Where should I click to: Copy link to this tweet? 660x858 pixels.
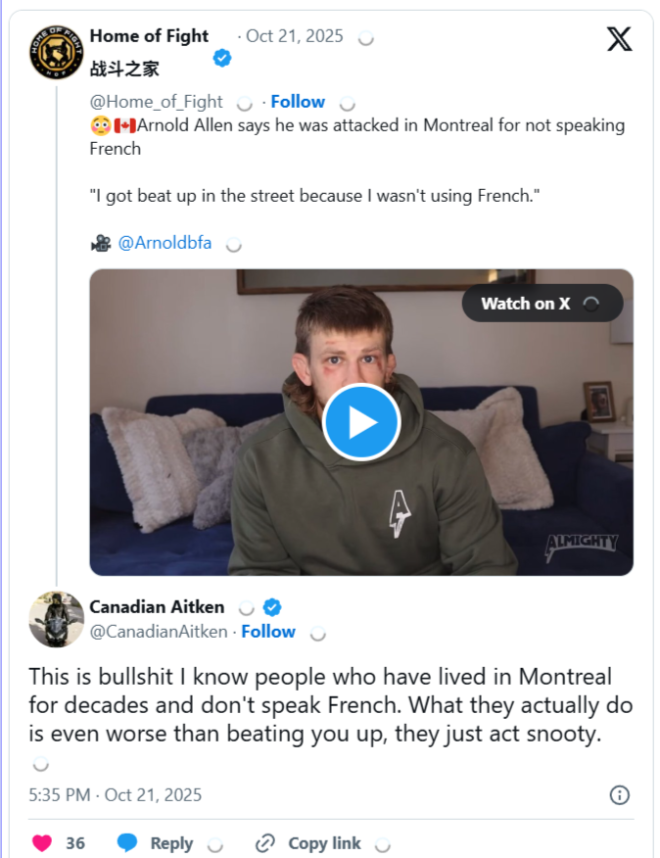pyautogui.click(x=311, y=843)
